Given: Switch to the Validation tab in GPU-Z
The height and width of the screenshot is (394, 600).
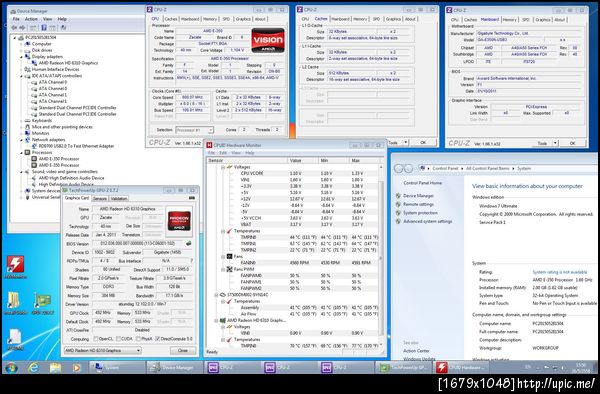Looking at the screenshot, I should tap(119, 199).
